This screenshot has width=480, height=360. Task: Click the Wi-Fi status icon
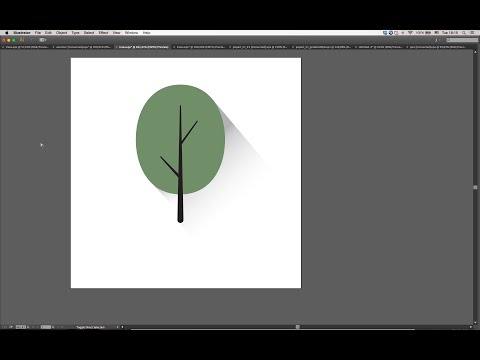pyautogui.click(x=410, y=33)
